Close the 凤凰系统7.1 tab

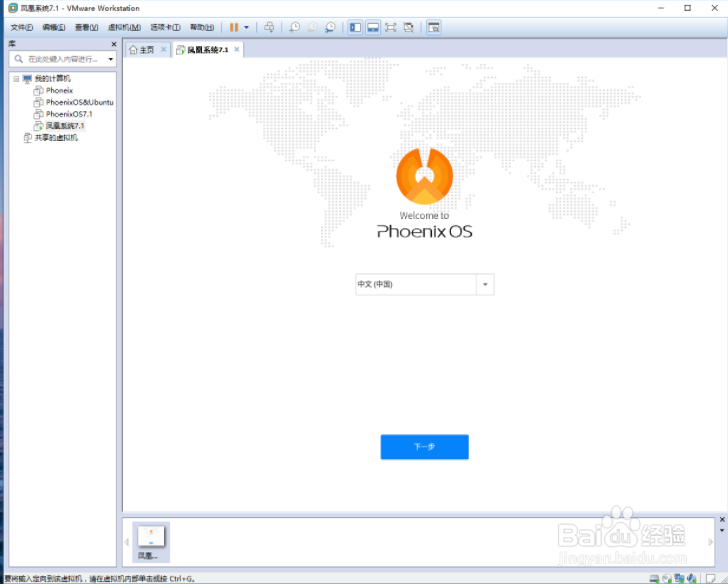pyautogui.click(x=237, y=49)
